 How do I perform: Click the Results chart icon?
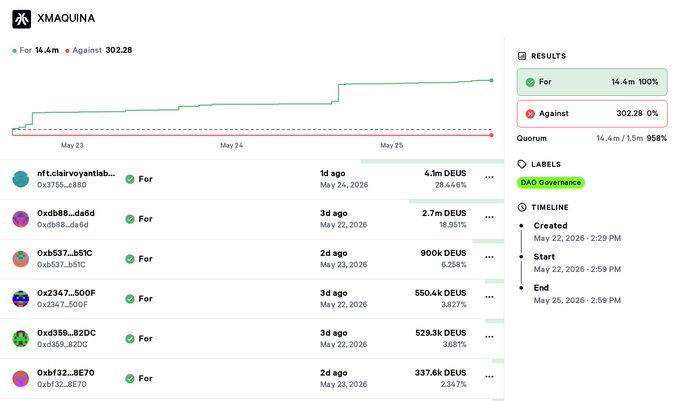click(x=522, y=56)
